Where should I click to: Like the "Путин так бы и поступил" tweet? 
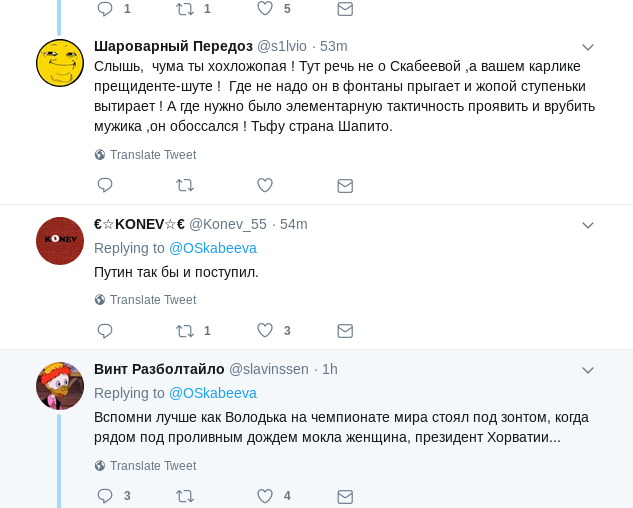pos(265,330)
